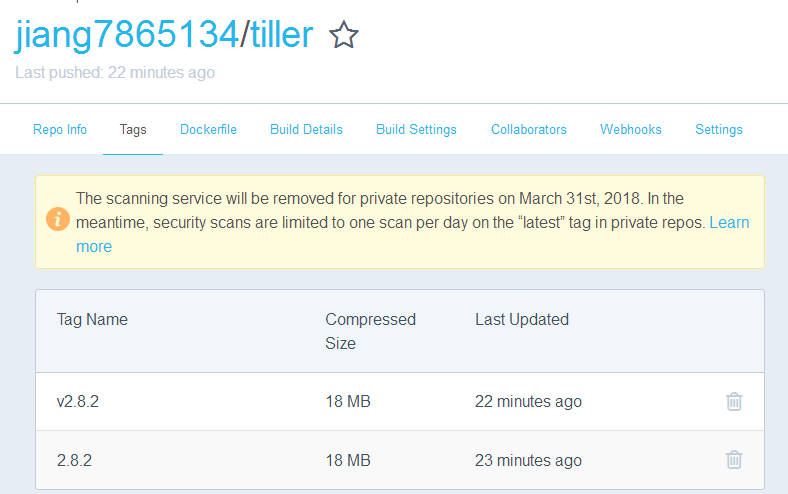Select the 2.8.2 tag name
This screenshot has width=788, height=494.
74,460
